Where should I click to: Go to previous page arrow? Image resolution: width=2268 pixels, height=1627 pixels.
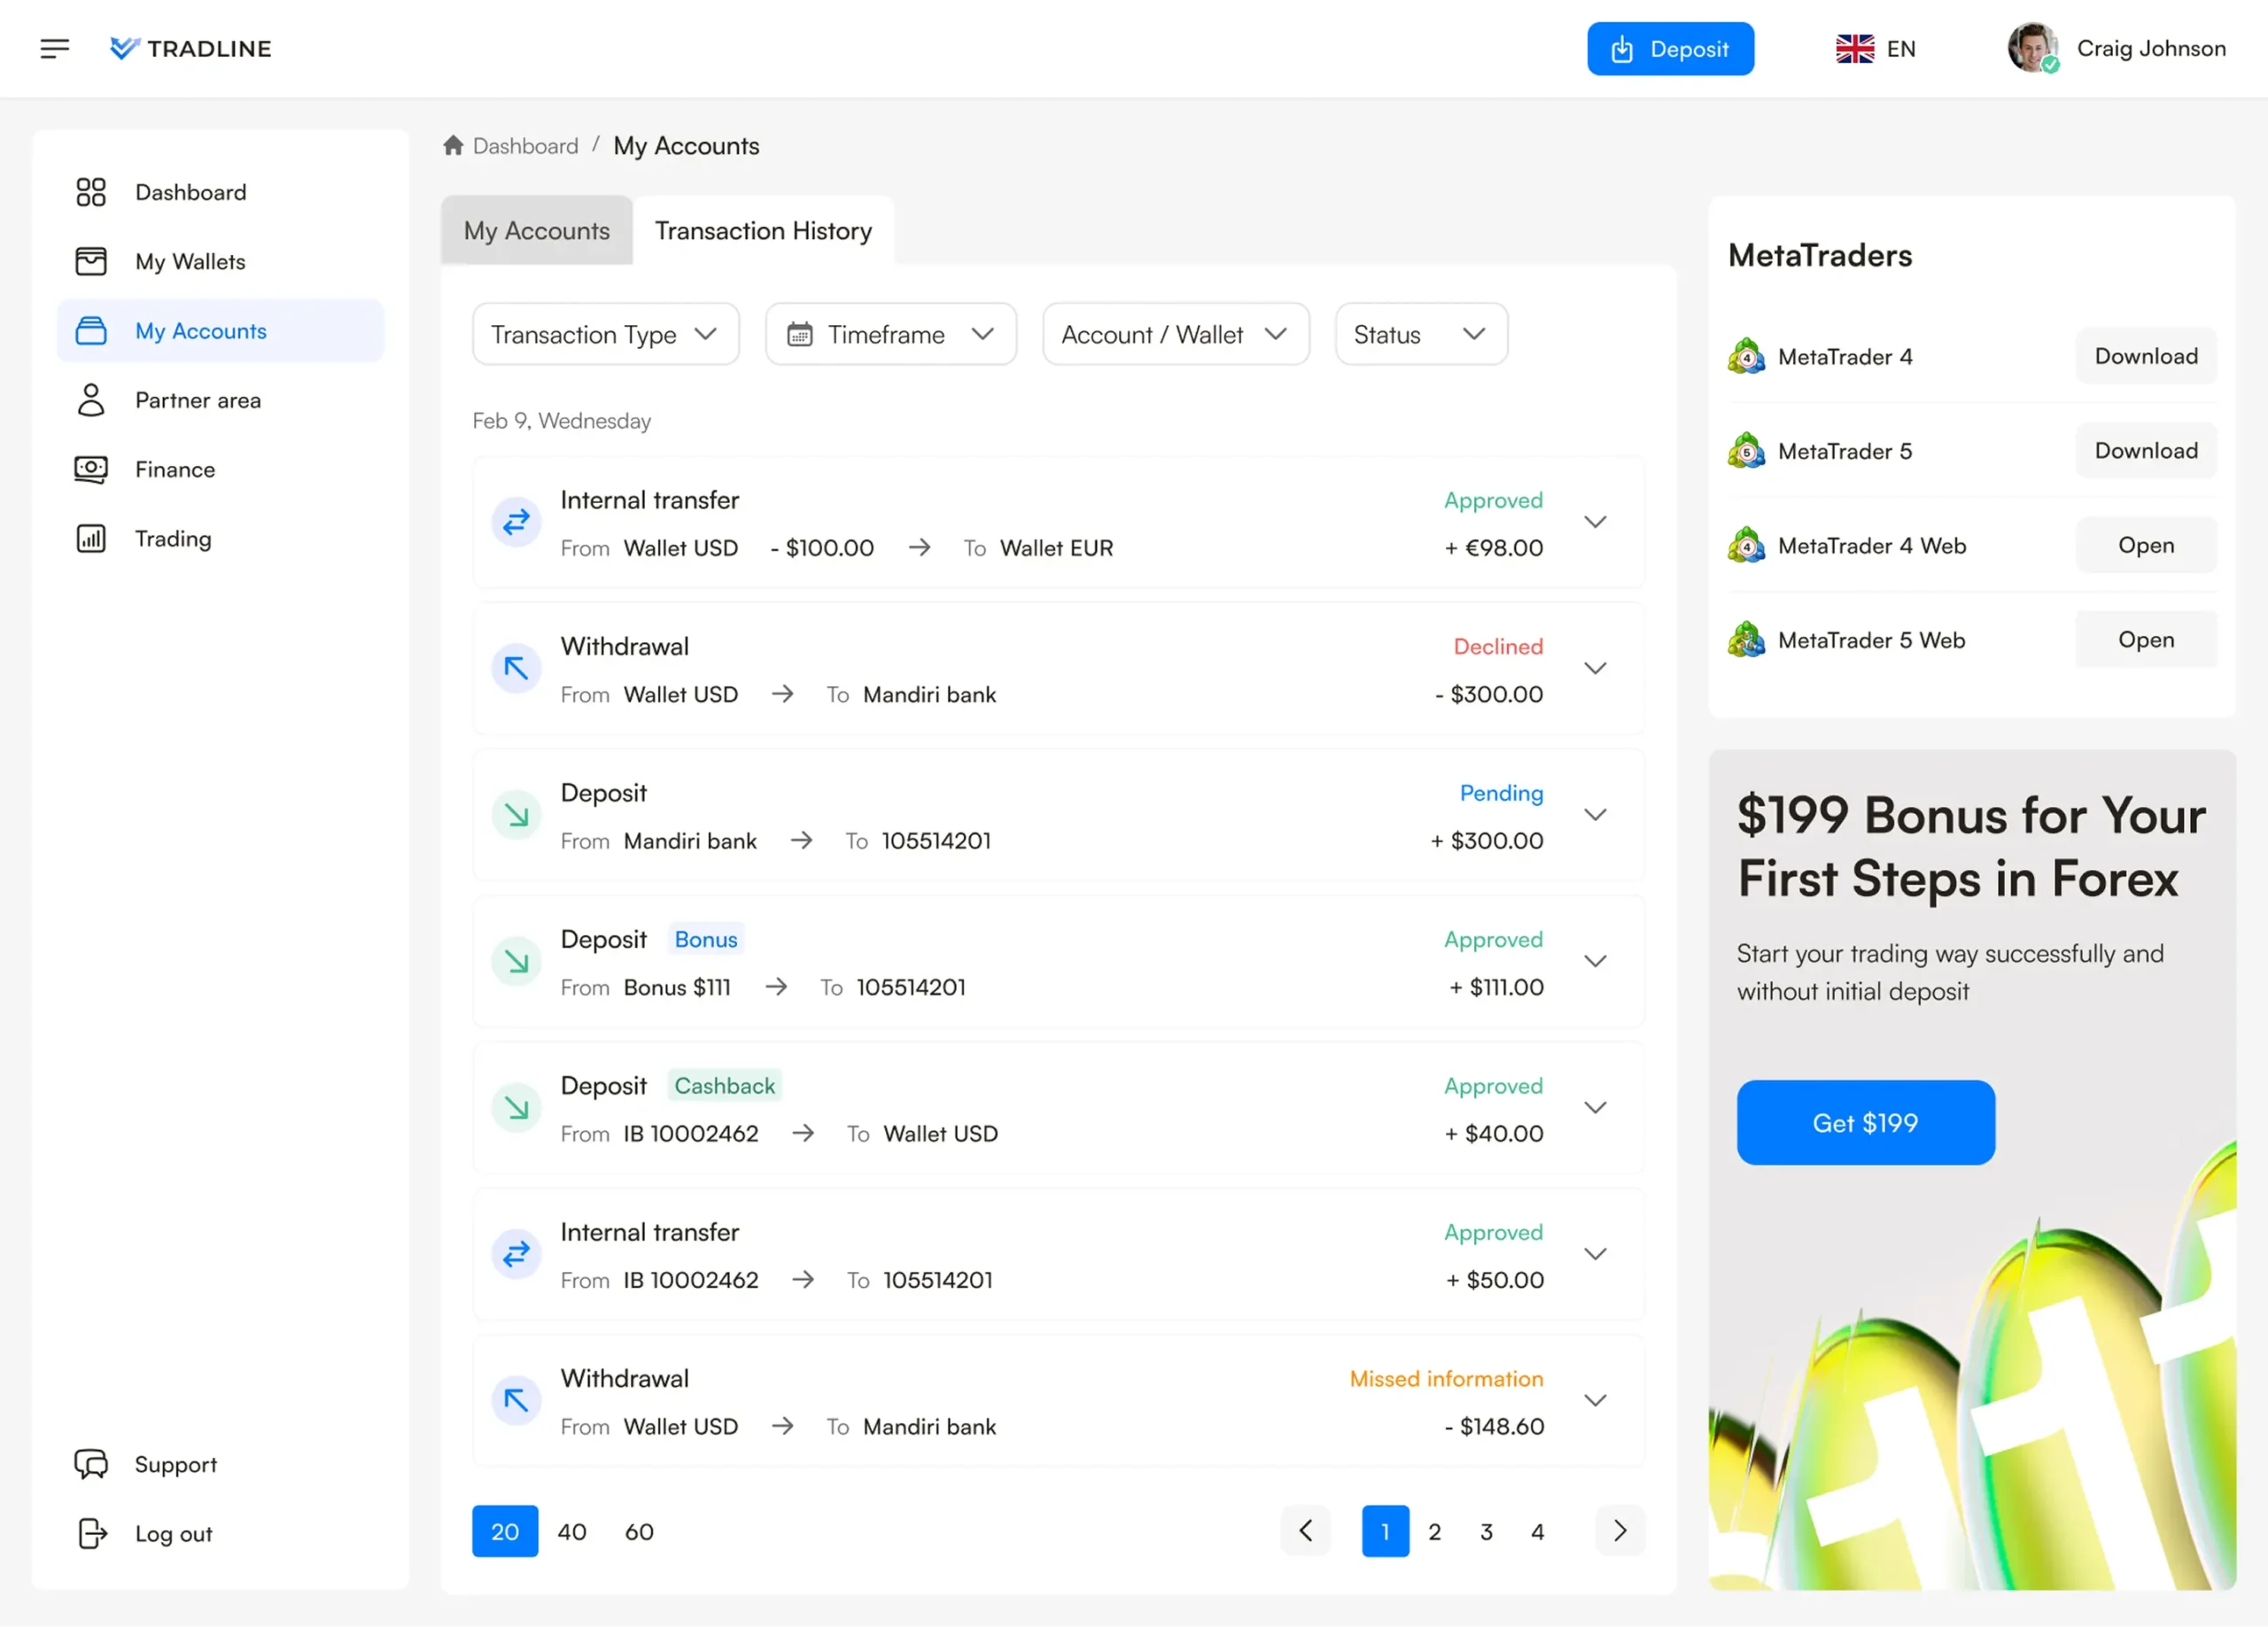[x=1305, y=1531]
